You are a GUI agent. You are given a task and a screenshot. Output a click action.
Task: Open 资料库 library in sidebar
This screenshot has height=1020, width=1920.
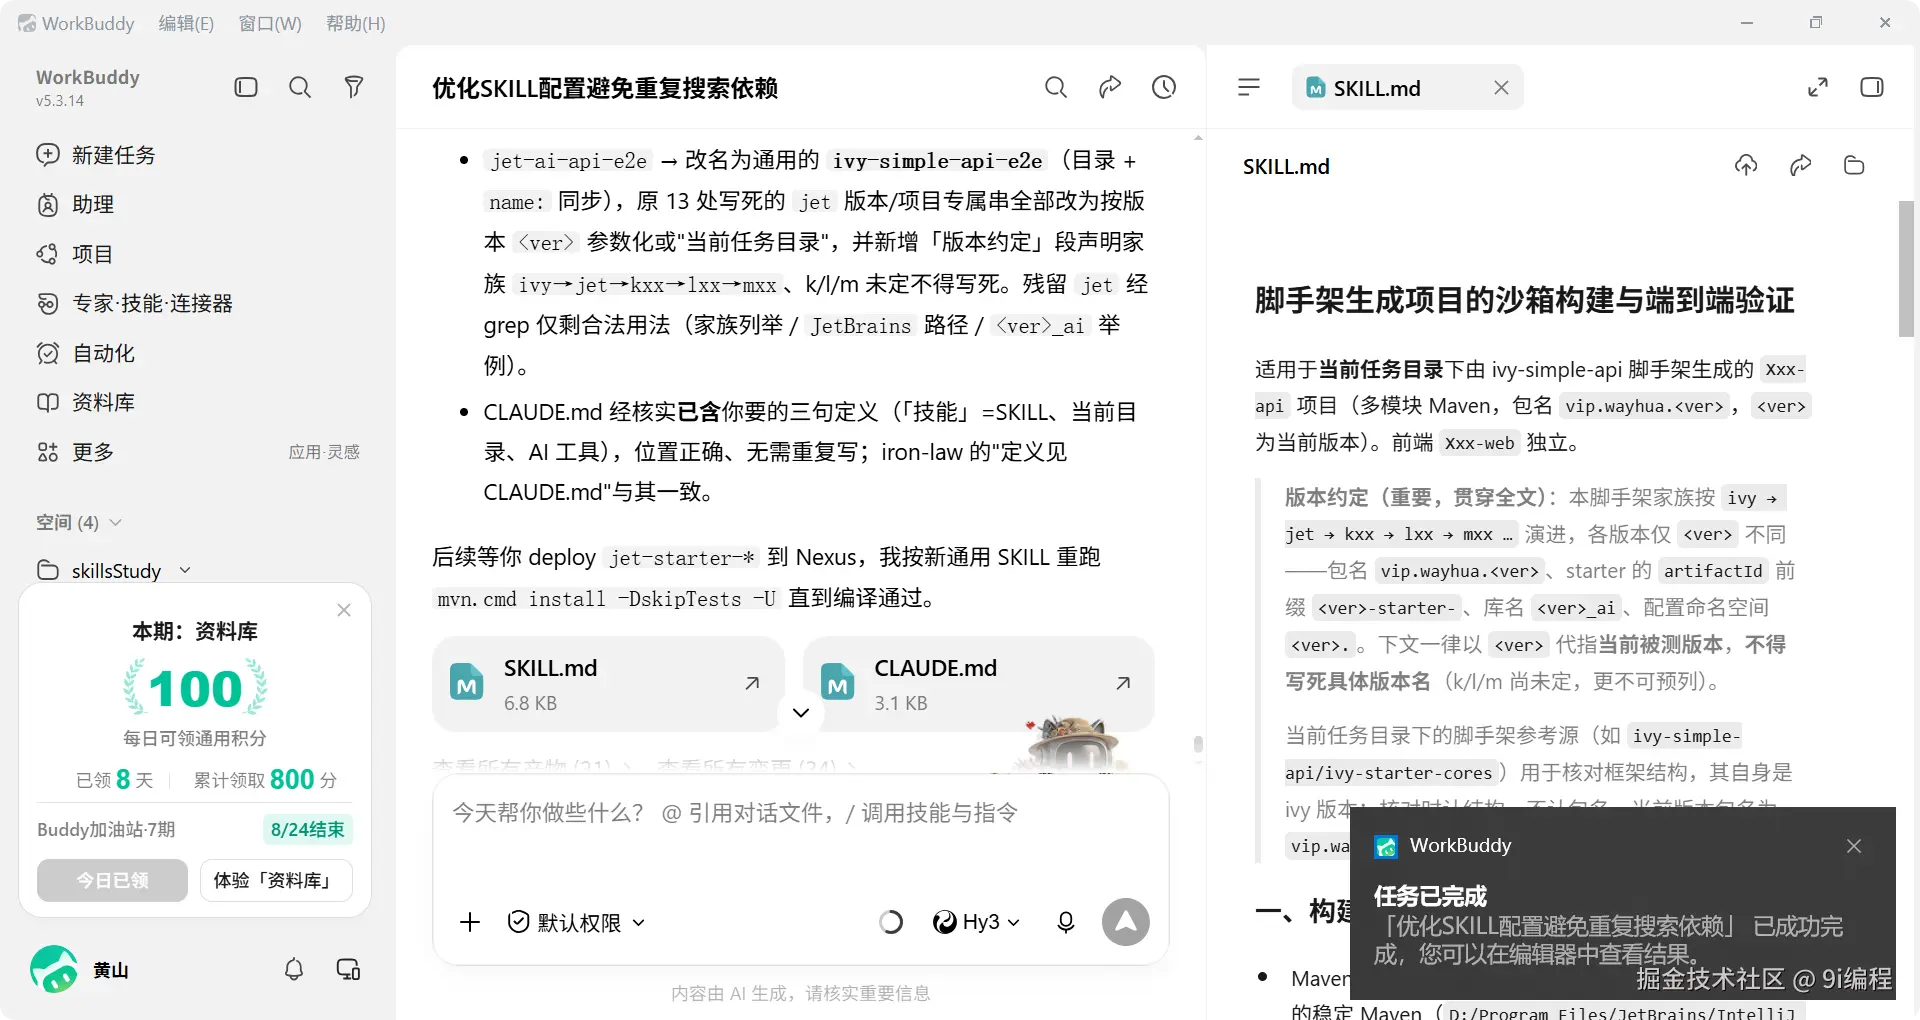pos(85,402)
